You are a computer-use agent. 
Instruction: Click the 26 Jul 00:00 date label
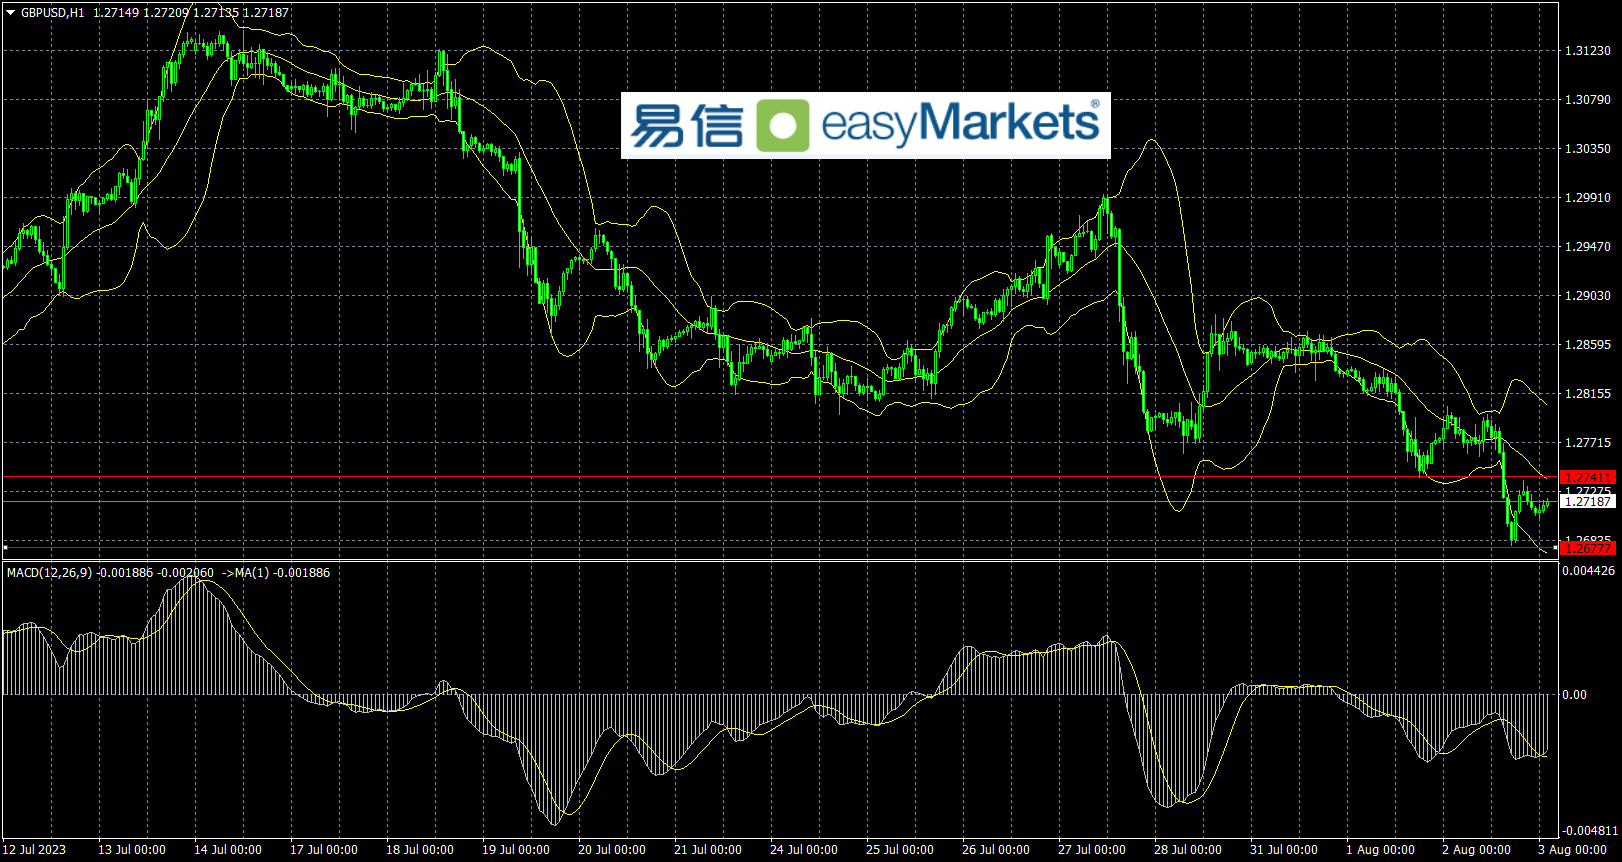pyautogui.click(x=996, y=850)
